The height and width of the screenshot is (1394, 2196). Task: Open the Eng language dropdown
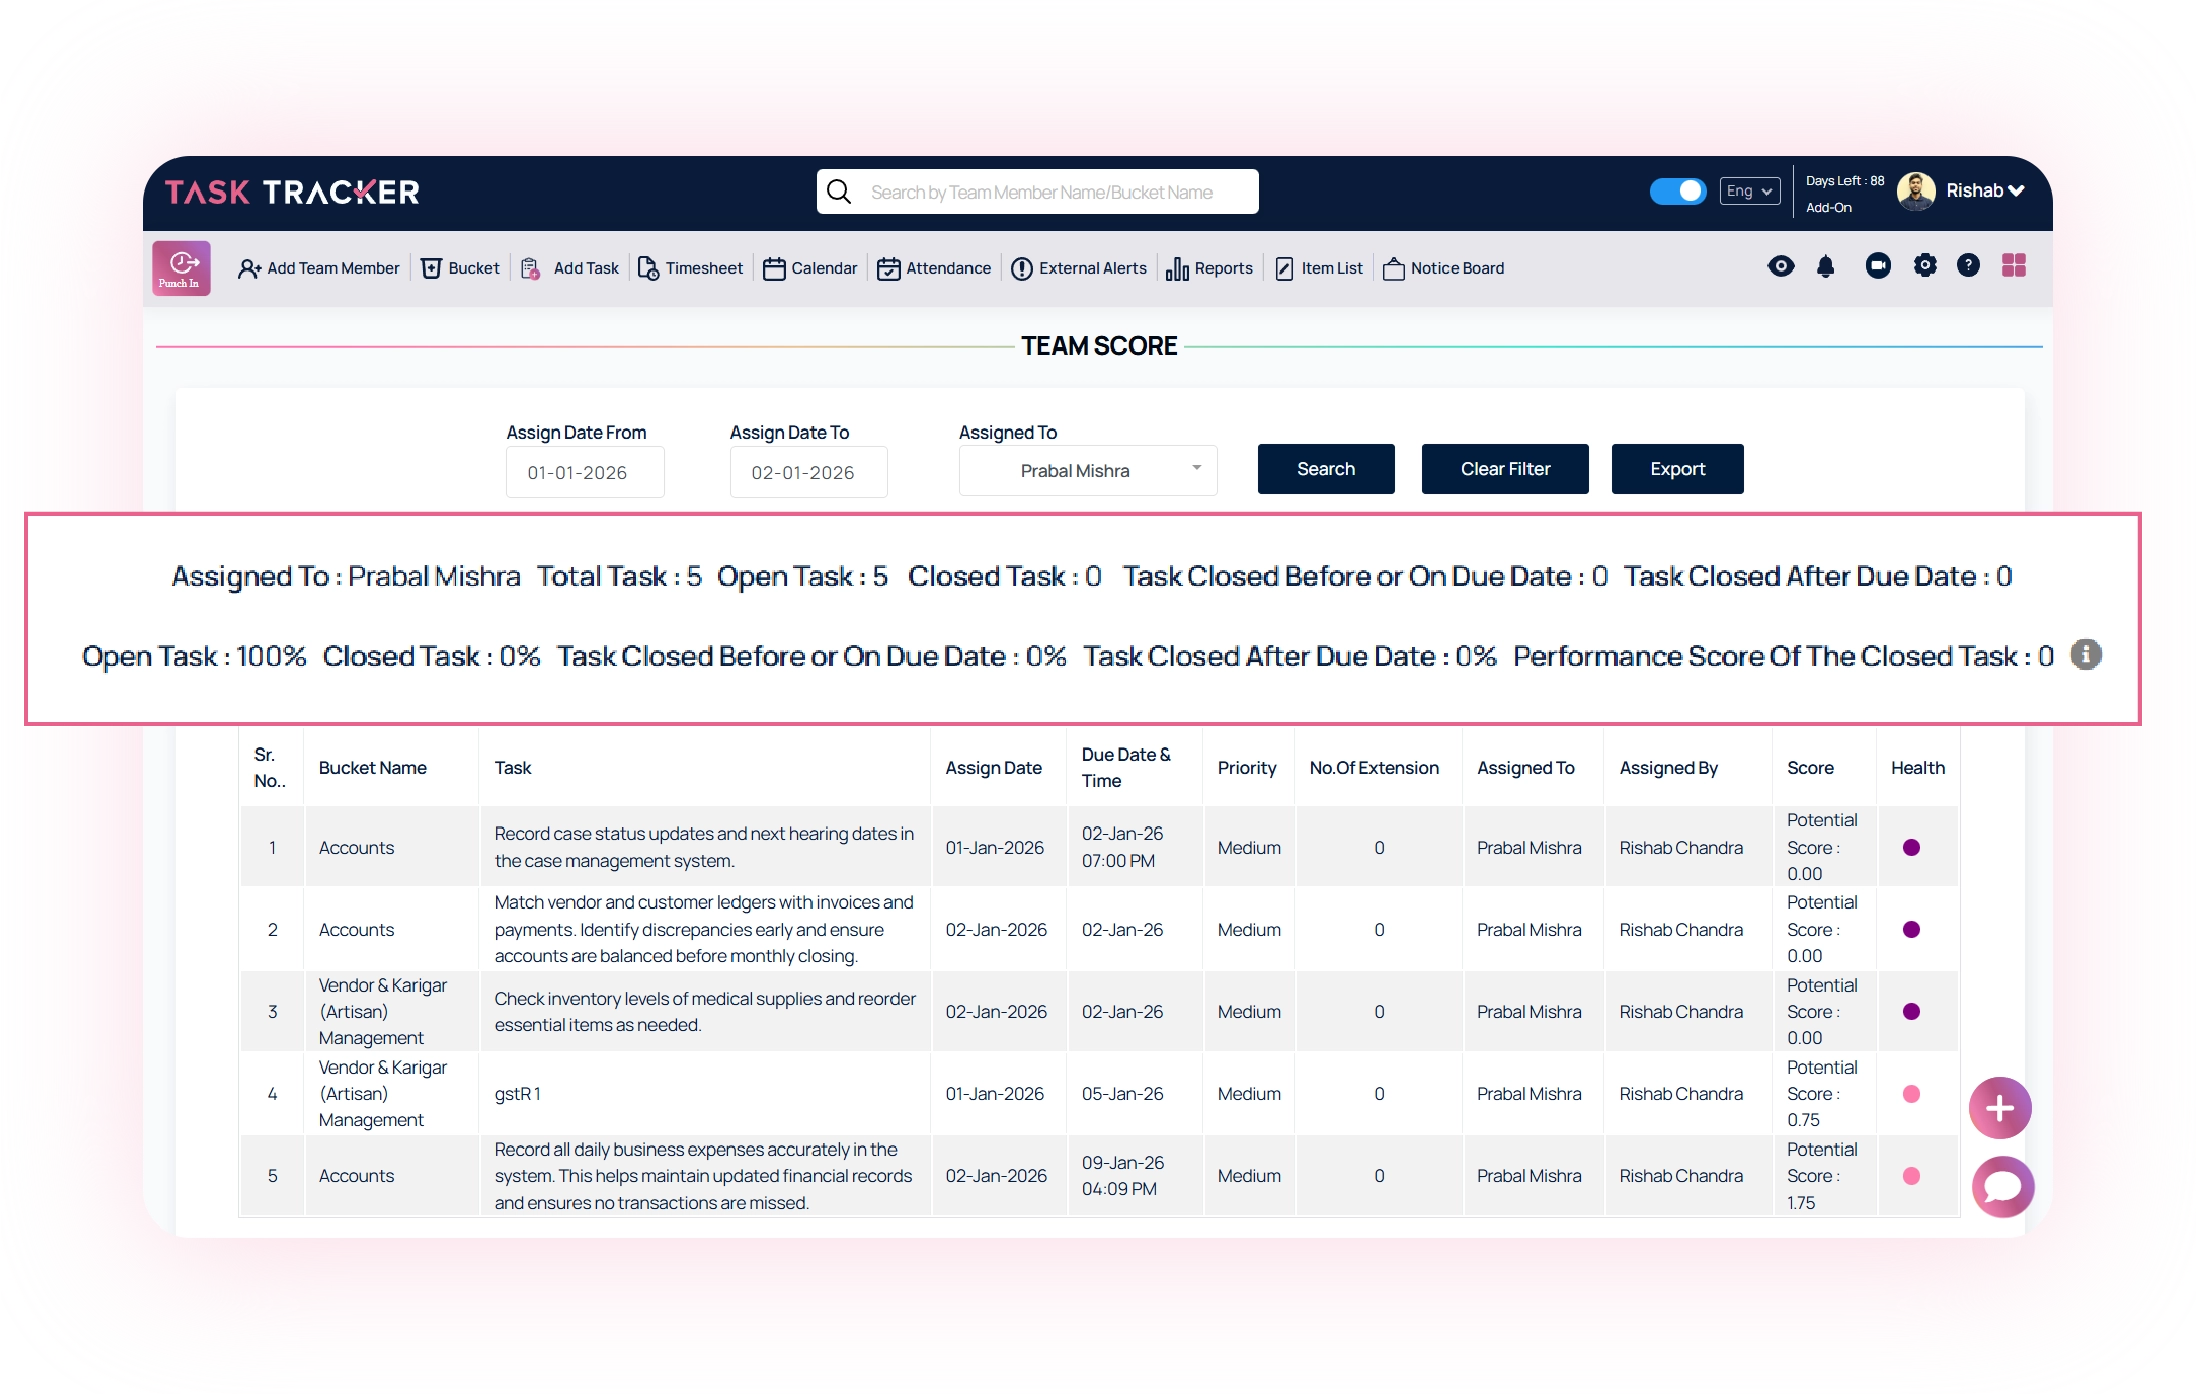1749,191
